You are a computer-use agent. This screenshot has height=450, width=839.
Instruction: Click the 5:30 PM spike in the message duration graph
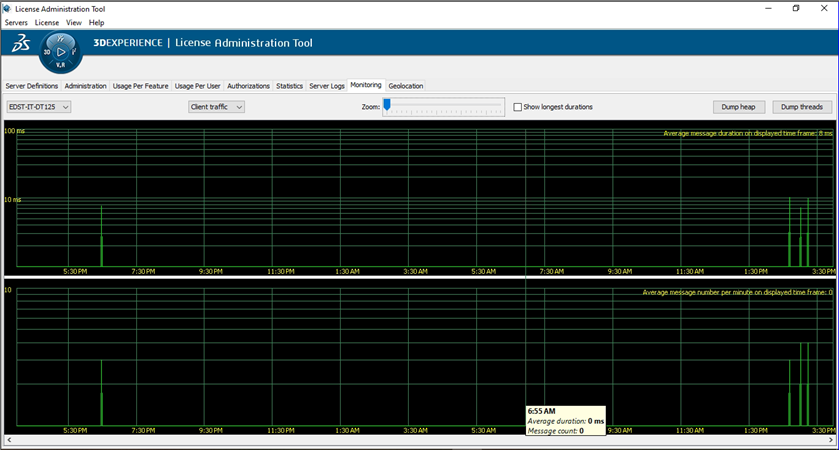(x=101, y=250)
